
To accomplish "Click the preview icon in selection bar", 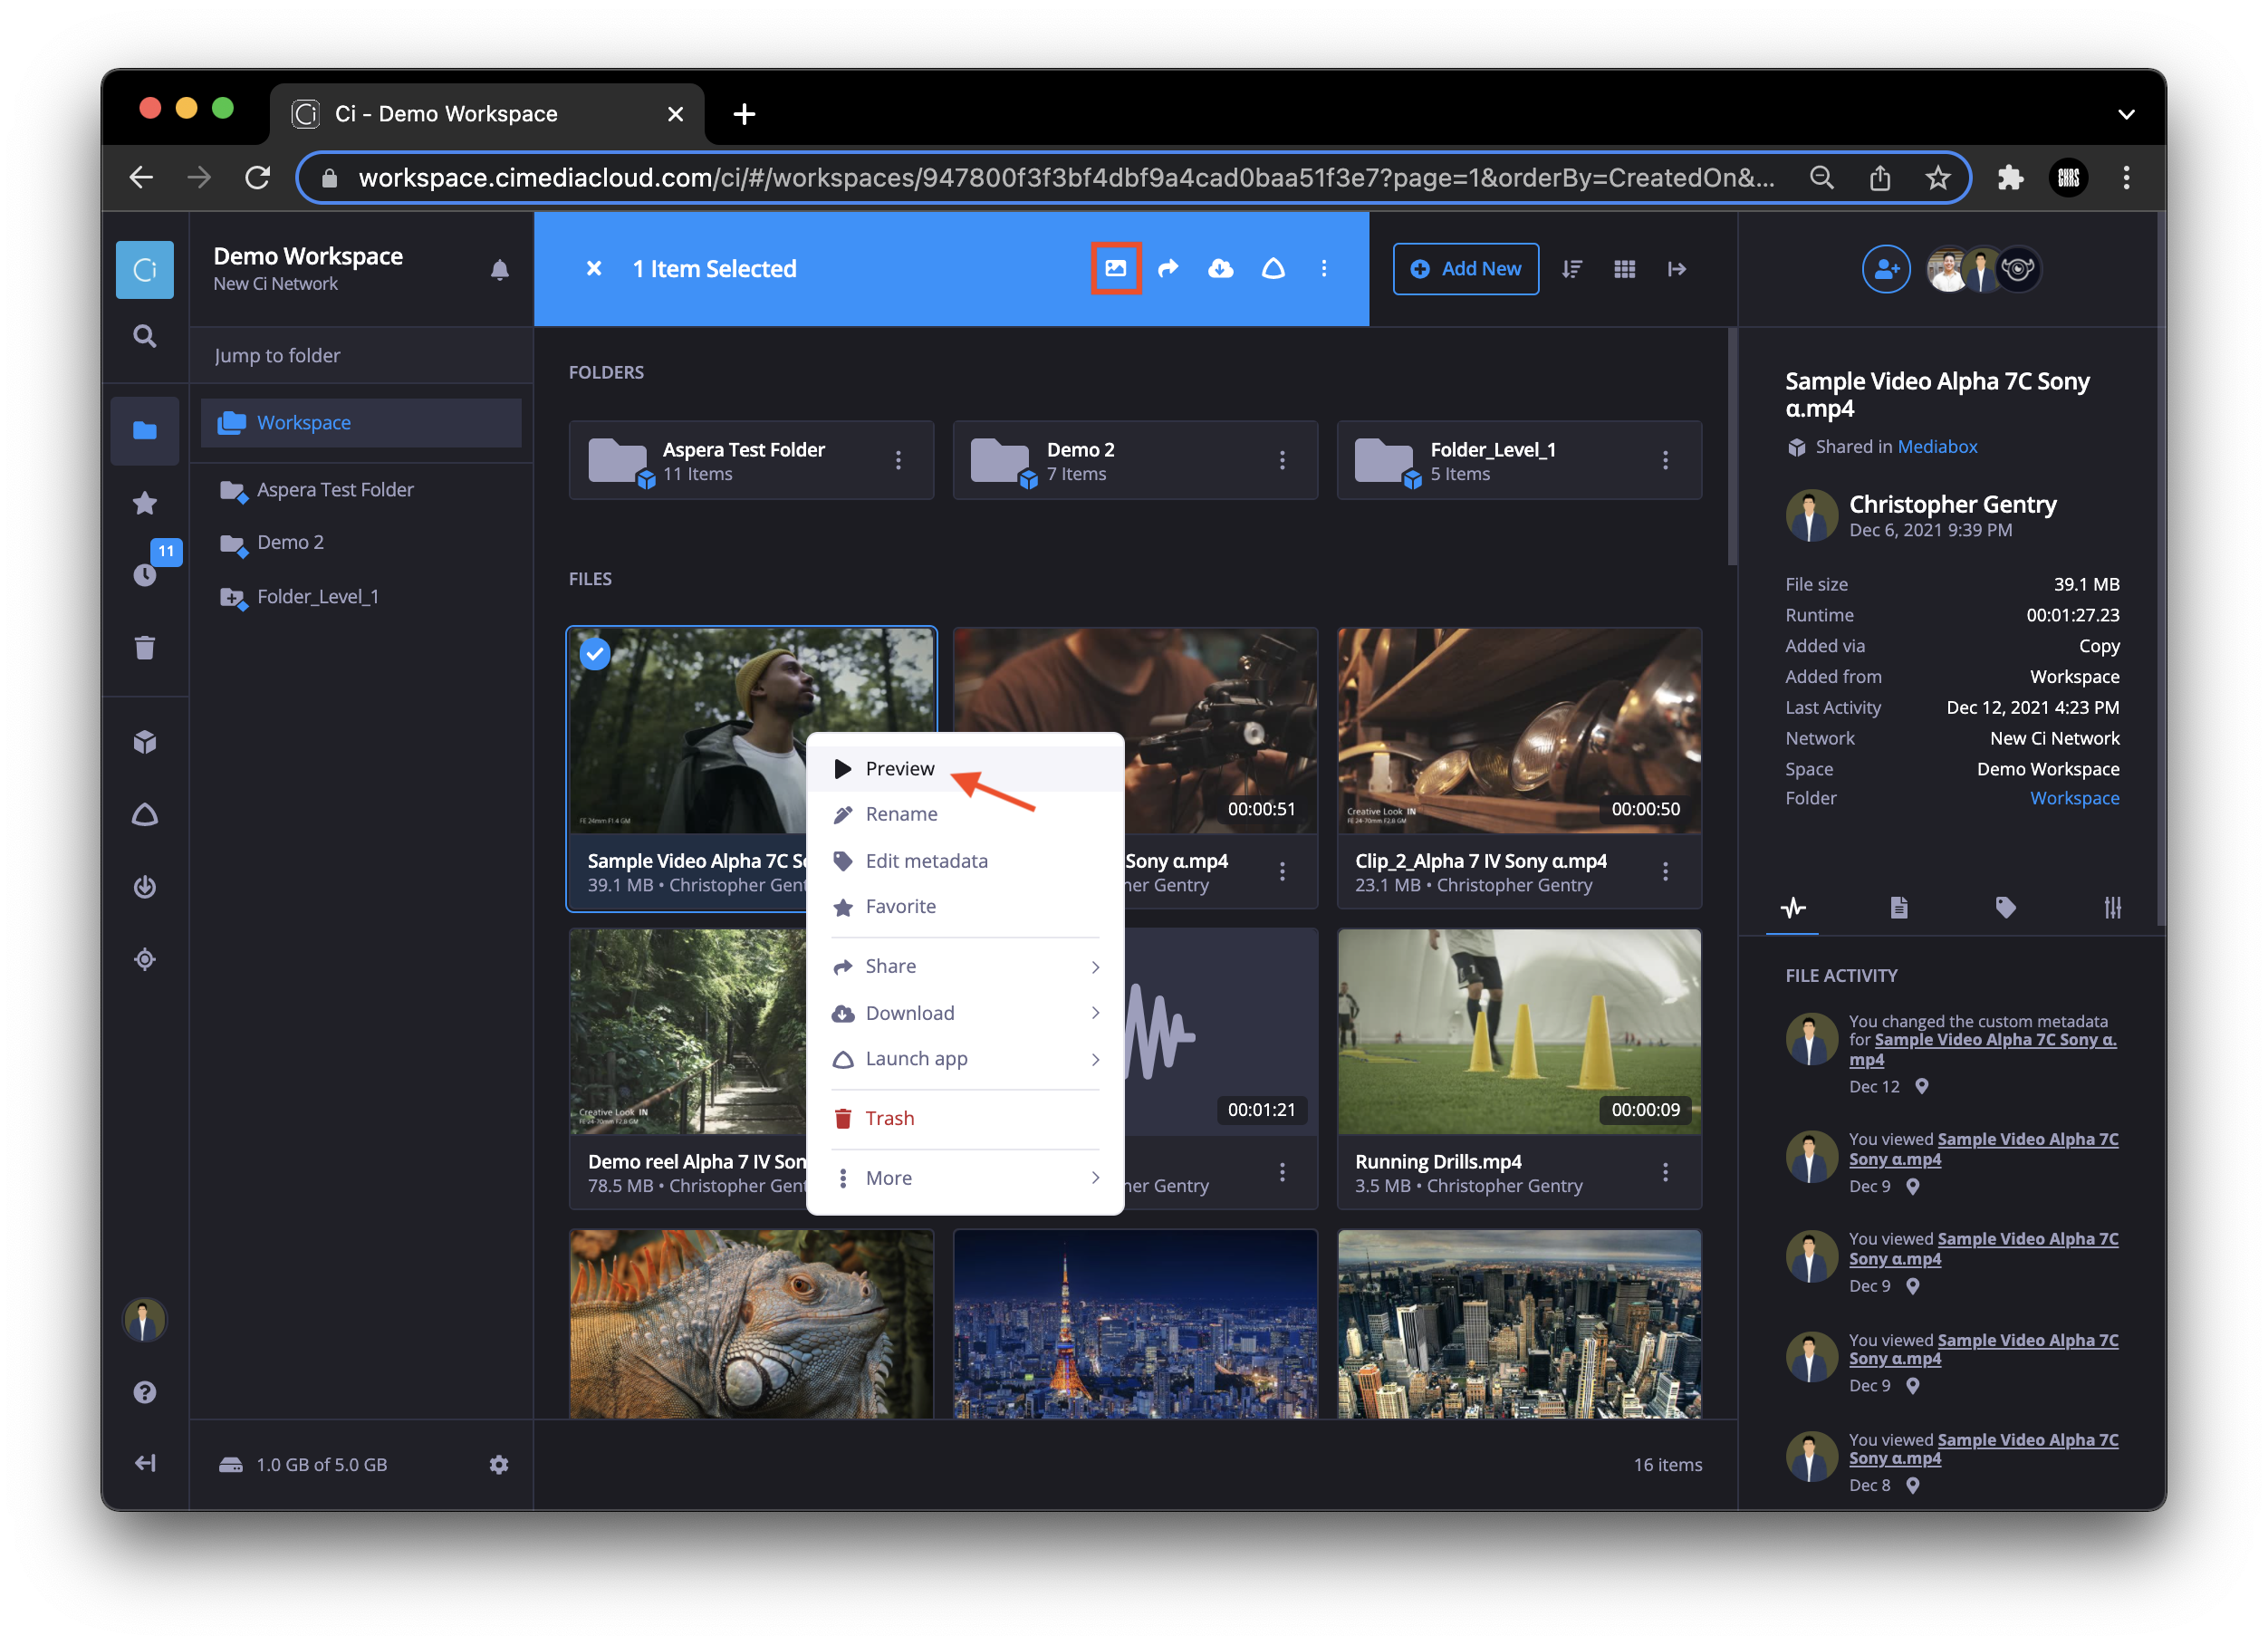I will tap(1116, 268).
